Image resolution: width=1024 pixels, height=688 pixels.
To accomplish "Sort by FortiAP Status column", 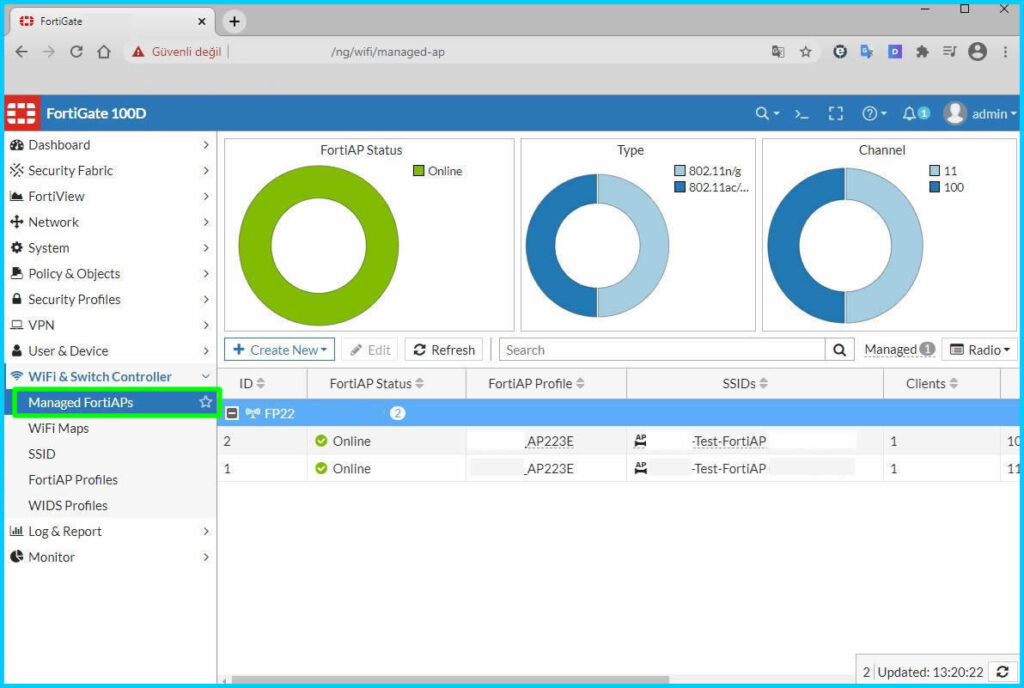I will pyautogui.click(x=377, y=384).
